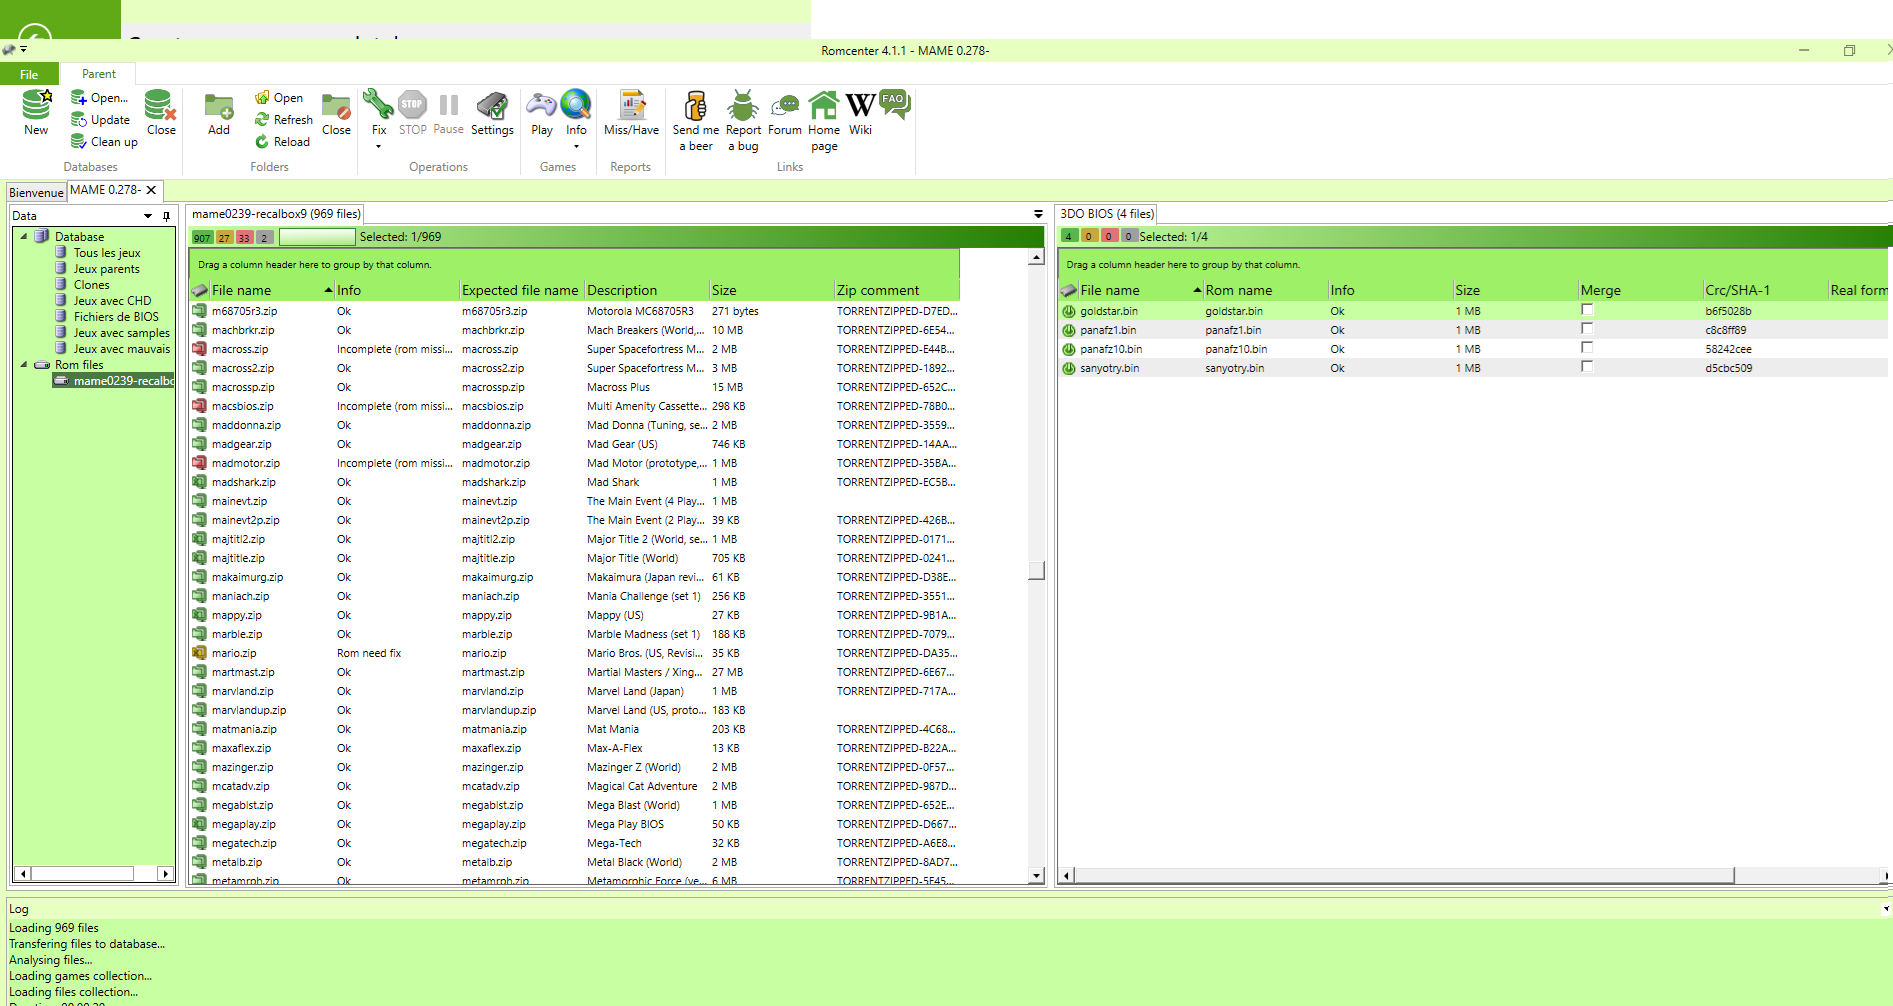Open the Settings tool icon
This screenshot has height=1006, width=1893.
(x=492, y=106)
